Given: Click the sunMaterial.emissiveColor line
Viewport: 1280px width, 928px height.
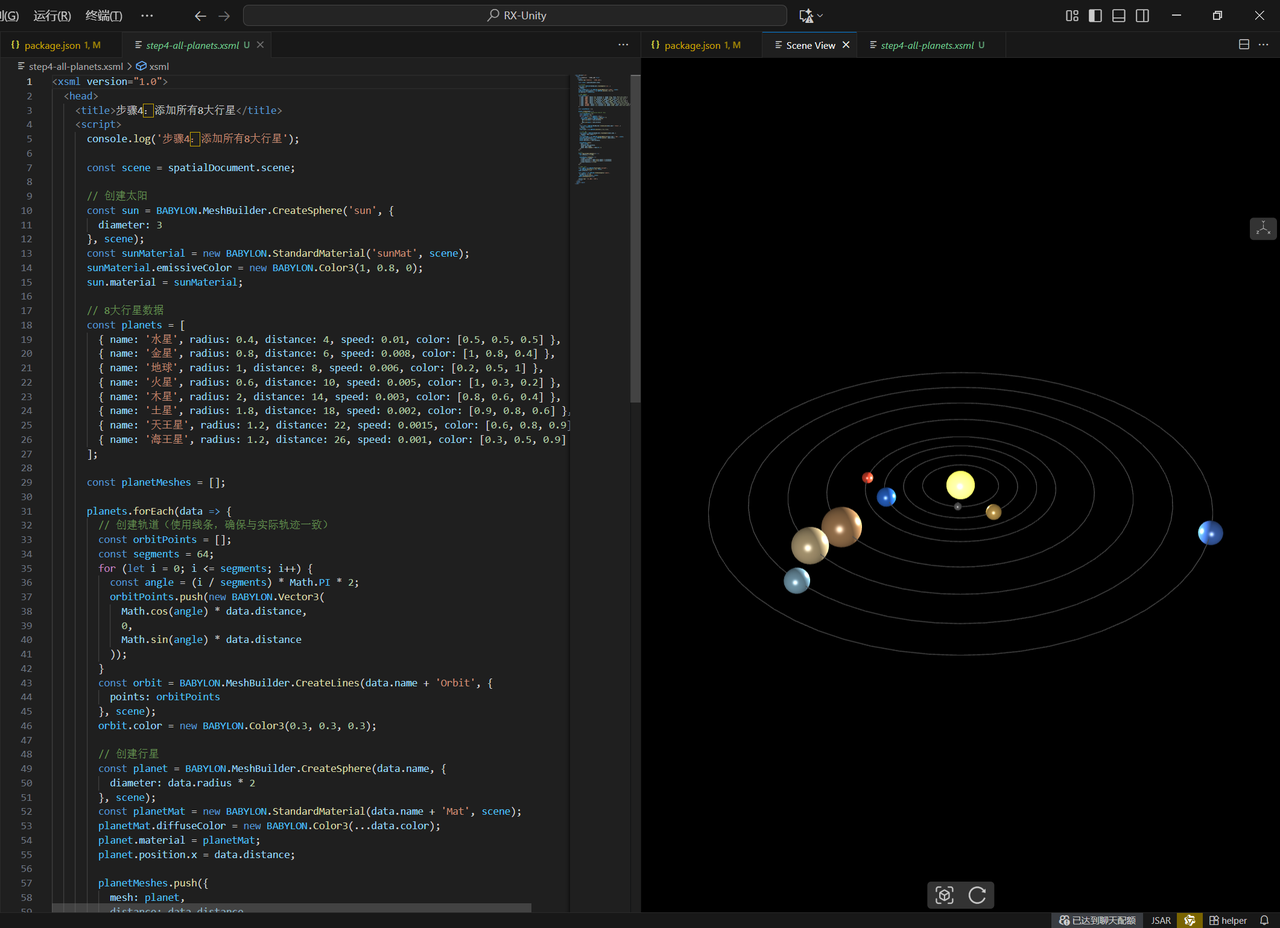Looking at the screenshot, I should [255, 268].
